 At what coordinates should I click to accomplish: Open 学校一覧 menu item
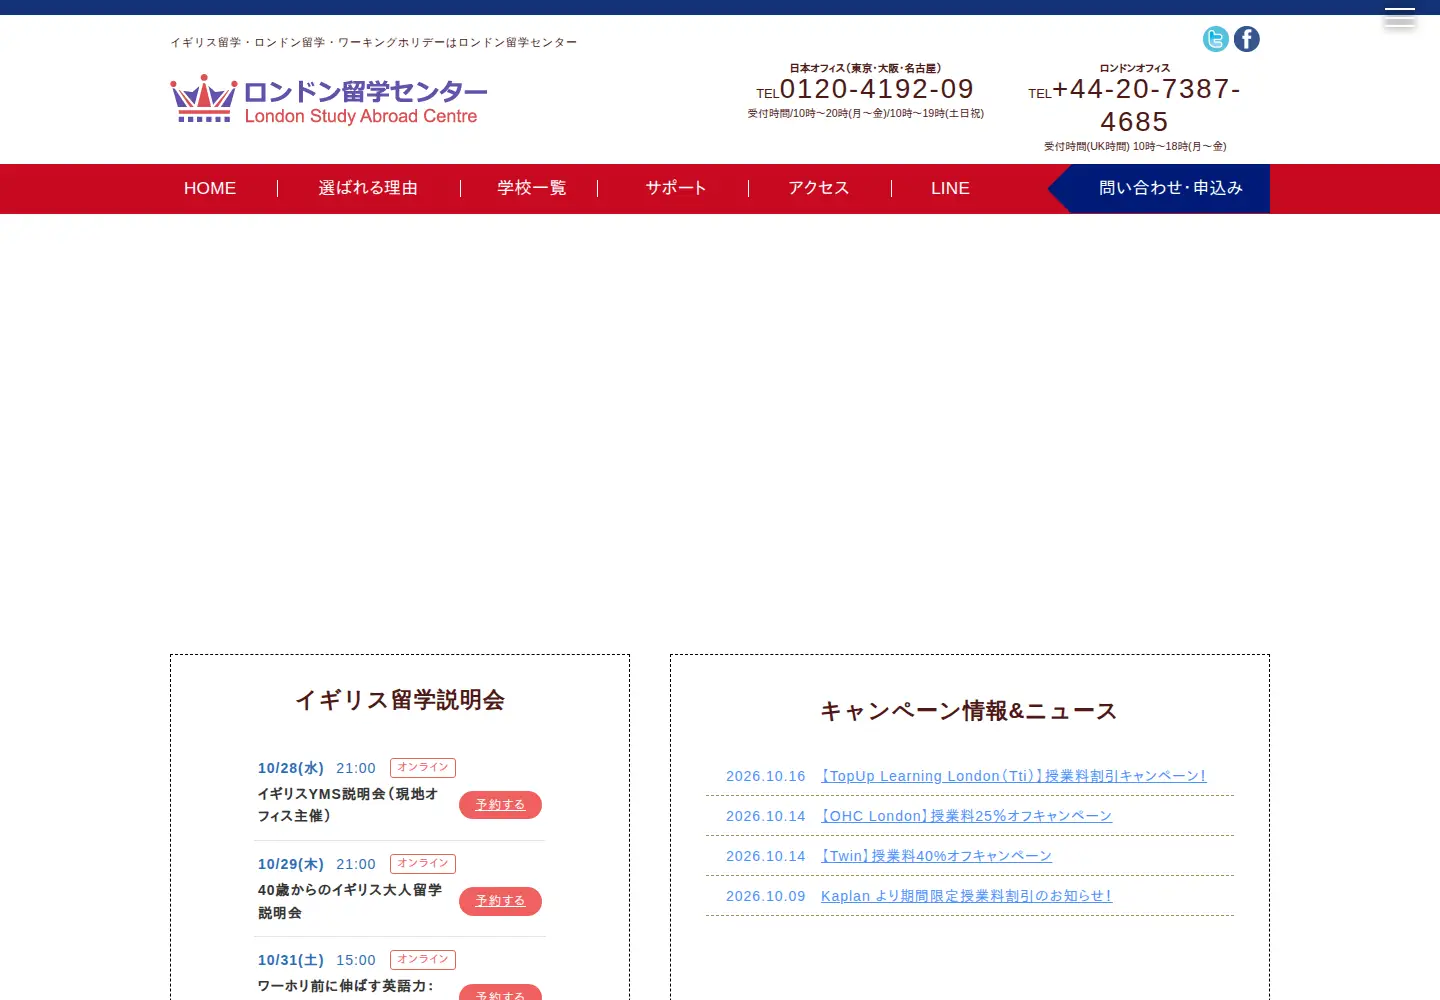pyautogui.click(x=532, y=188)
